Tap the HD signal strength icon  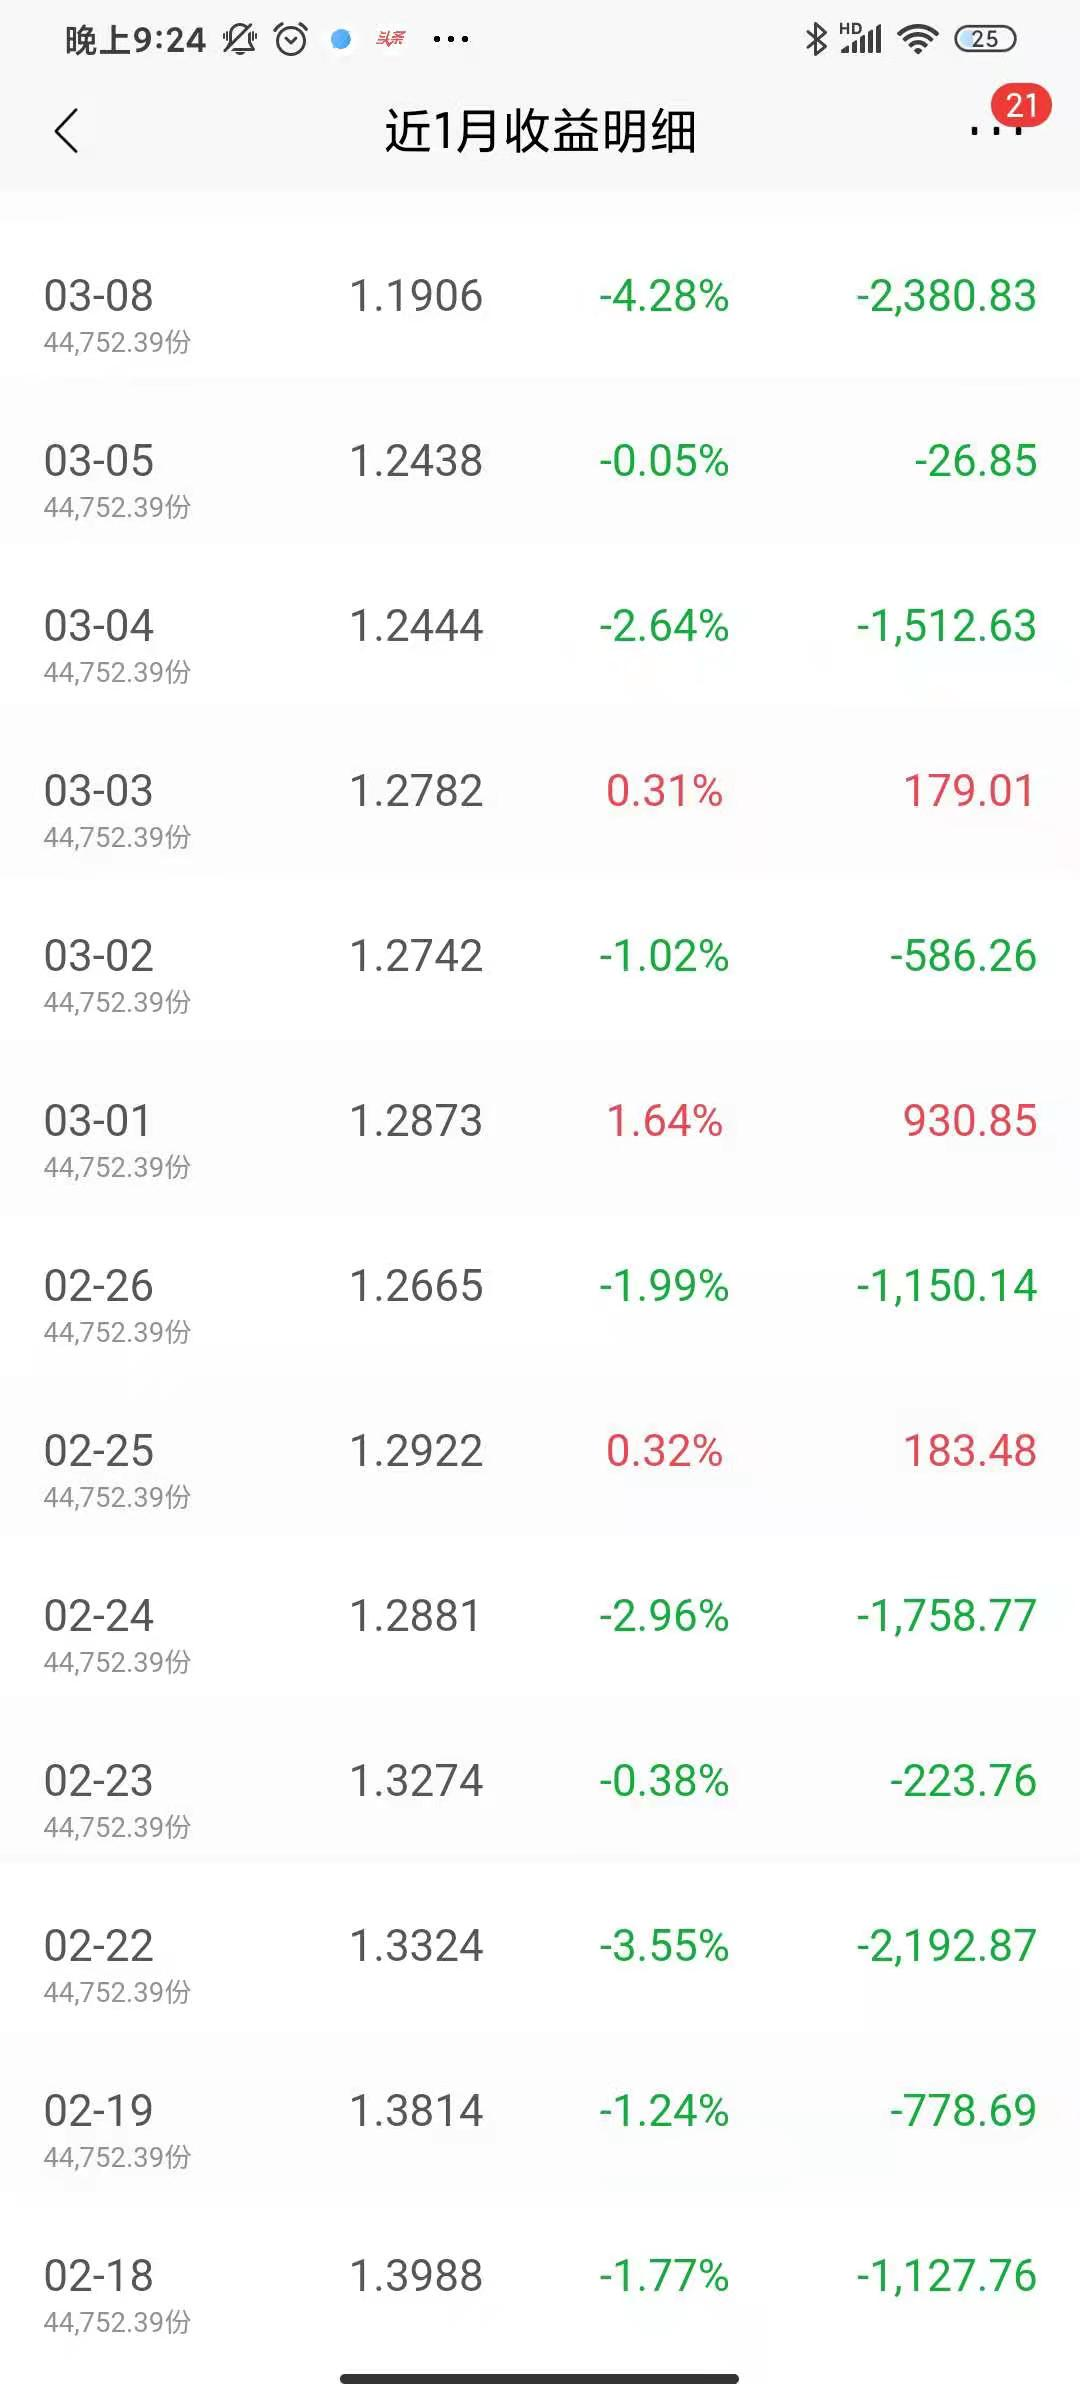[861, 38]
